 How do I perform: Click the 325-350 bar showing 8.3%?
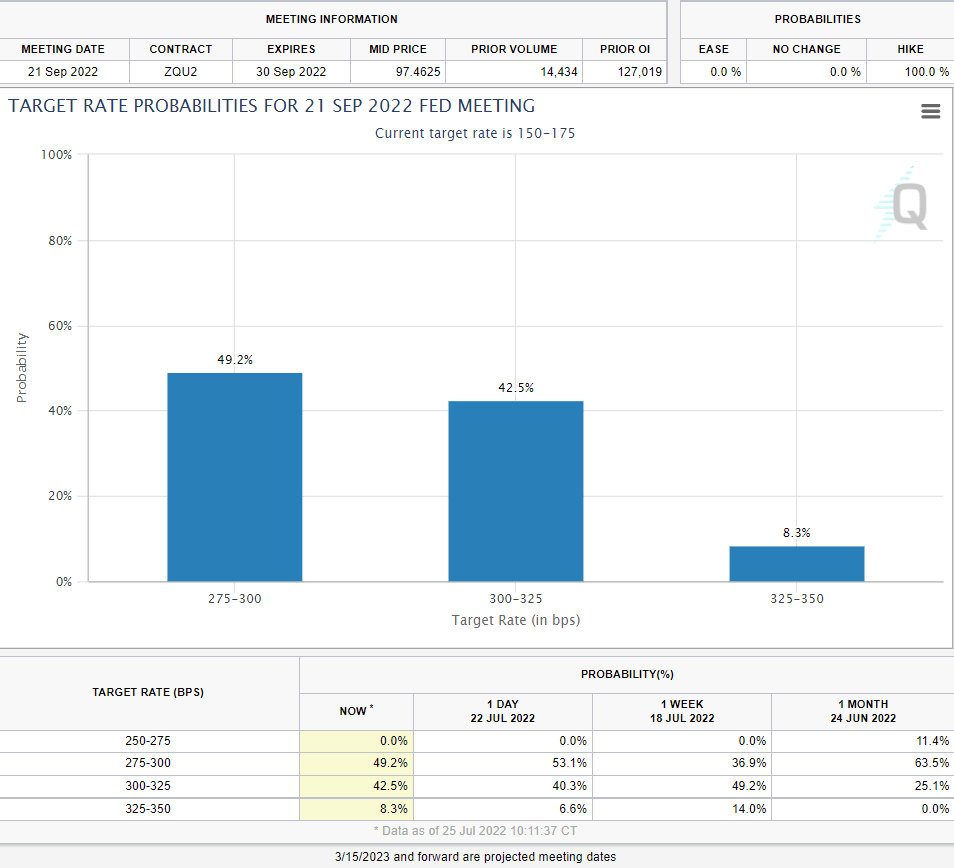point(796,563)
